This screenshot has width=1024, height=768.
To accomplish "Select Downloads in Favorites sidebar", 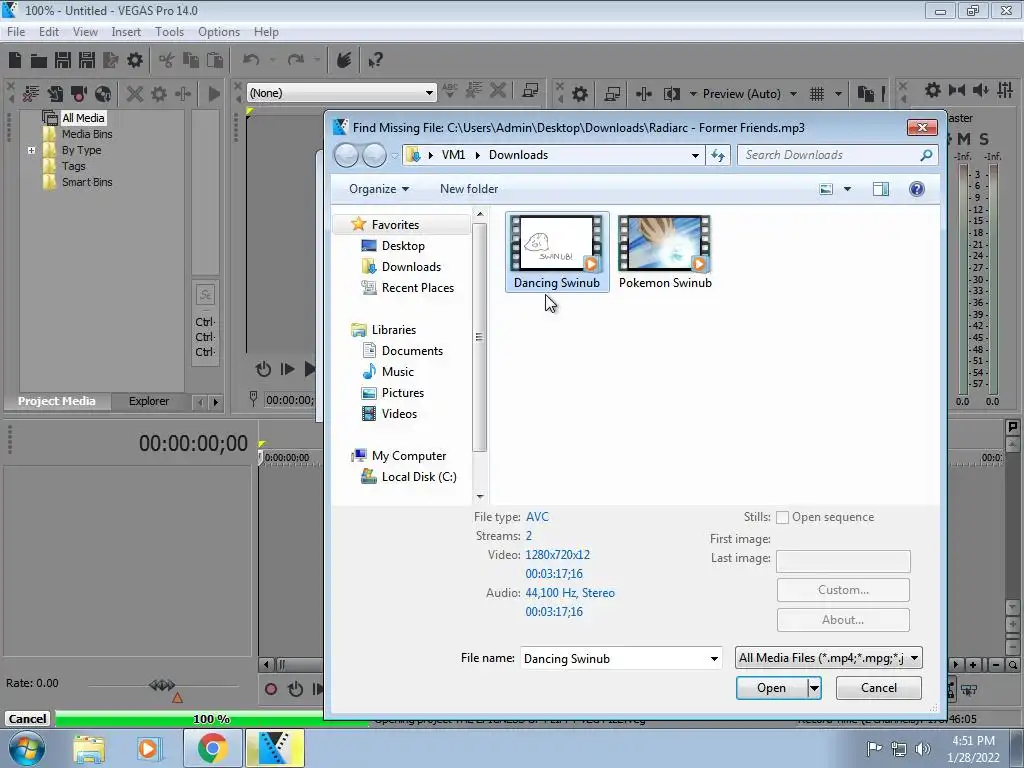I will pyautogui.click(x=411, y=267).
